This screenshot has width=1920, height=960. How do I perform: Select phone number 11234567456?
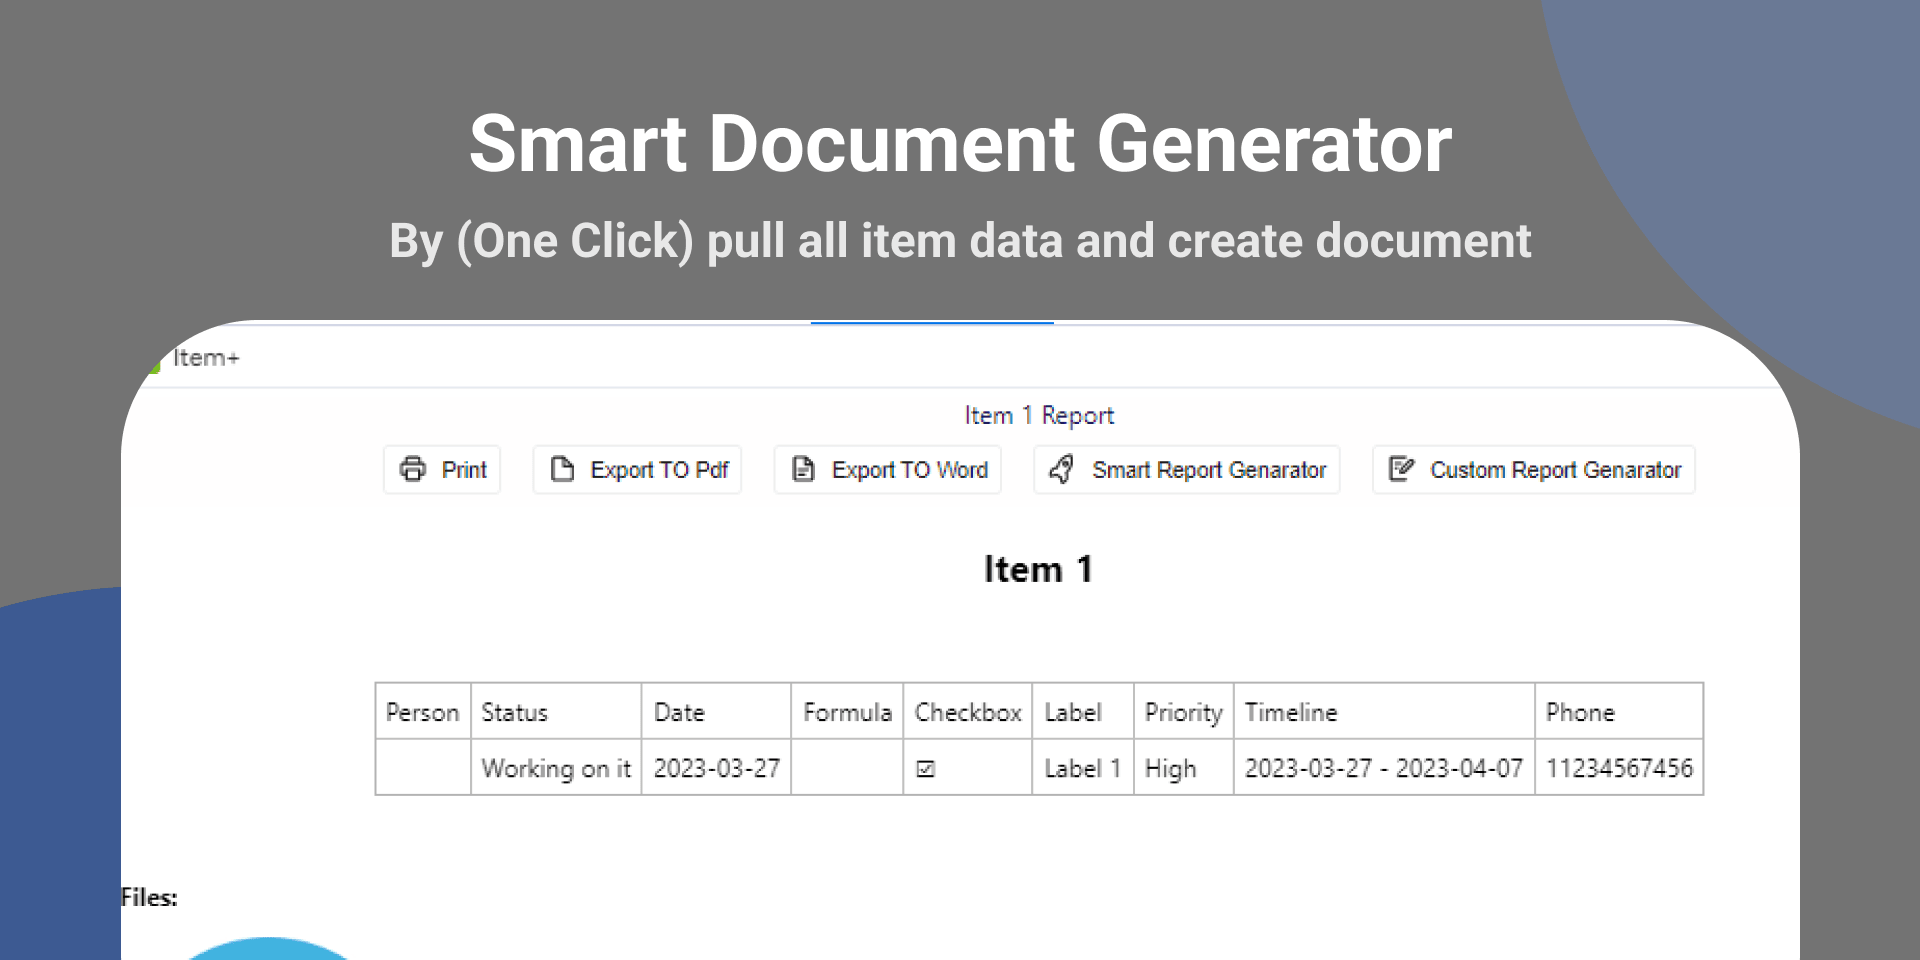point(1619,768)
